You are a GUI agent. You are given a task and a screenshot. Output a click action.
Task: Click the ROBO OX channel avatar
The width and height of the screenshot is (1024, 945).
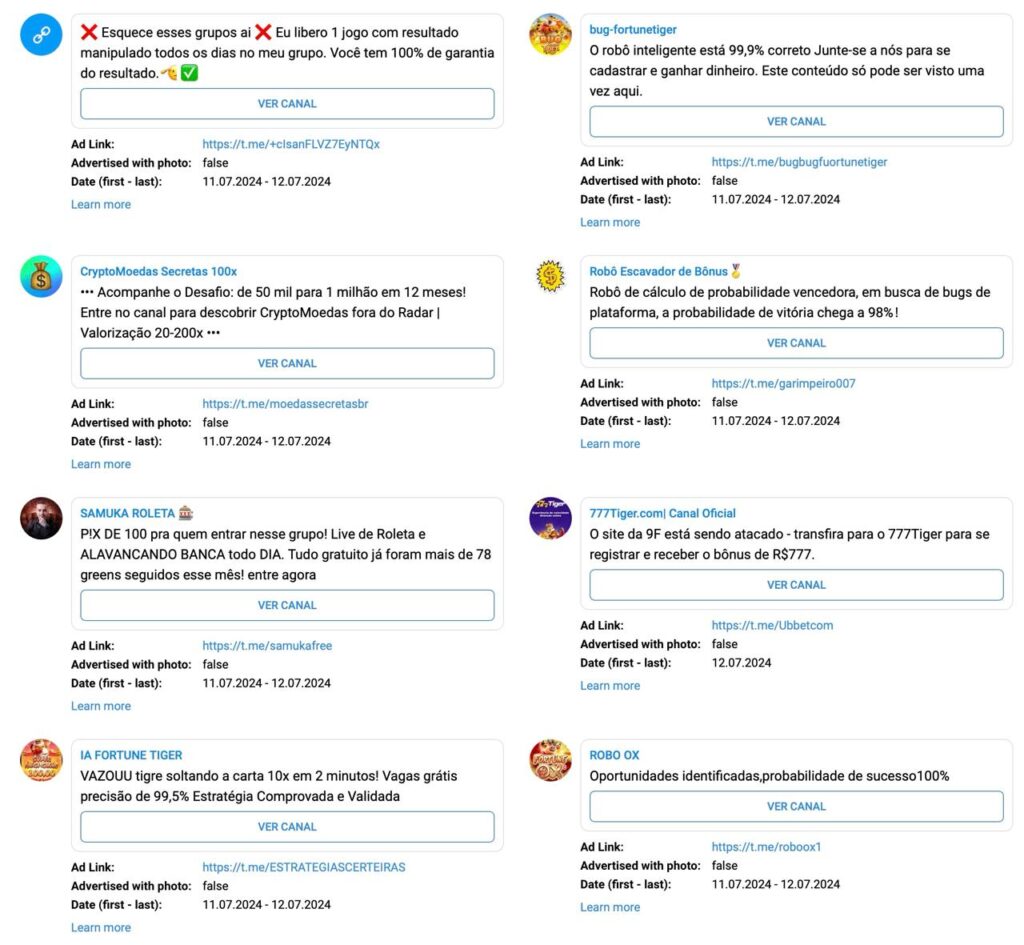click(x=551, y=760)
